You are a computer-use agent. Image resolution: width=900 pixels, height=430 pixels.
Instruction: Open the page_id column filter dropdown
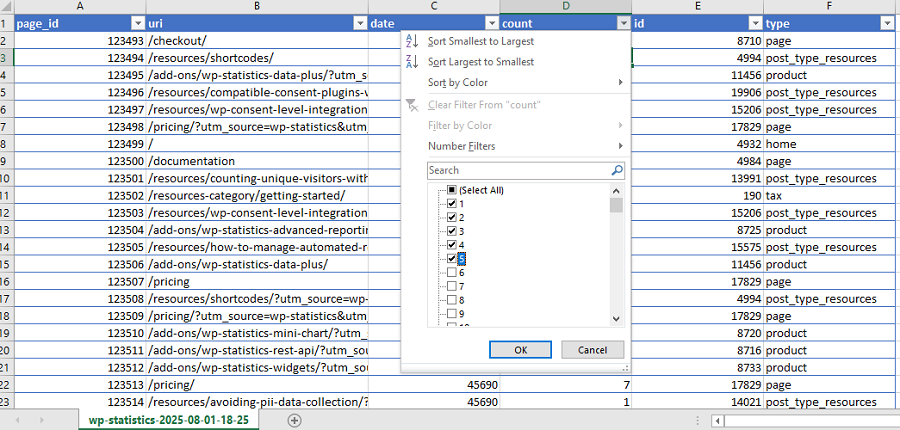click(137, 23)
